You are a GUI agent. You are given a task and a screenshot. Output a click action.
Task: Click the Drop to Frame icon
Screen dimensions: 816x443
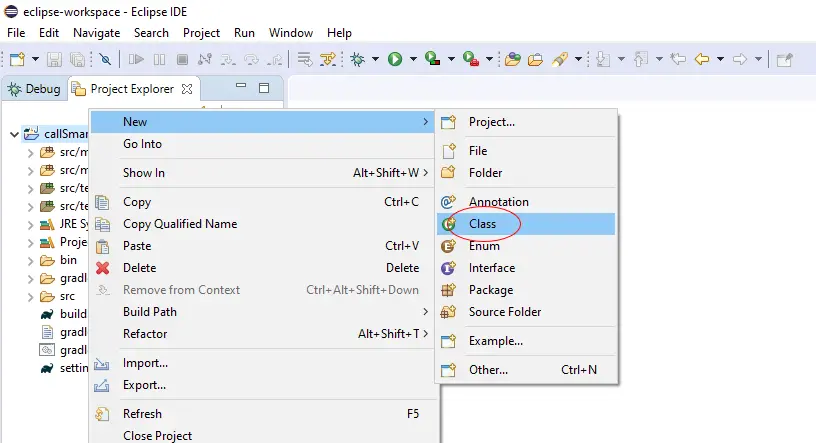click(x=304, y=59)
